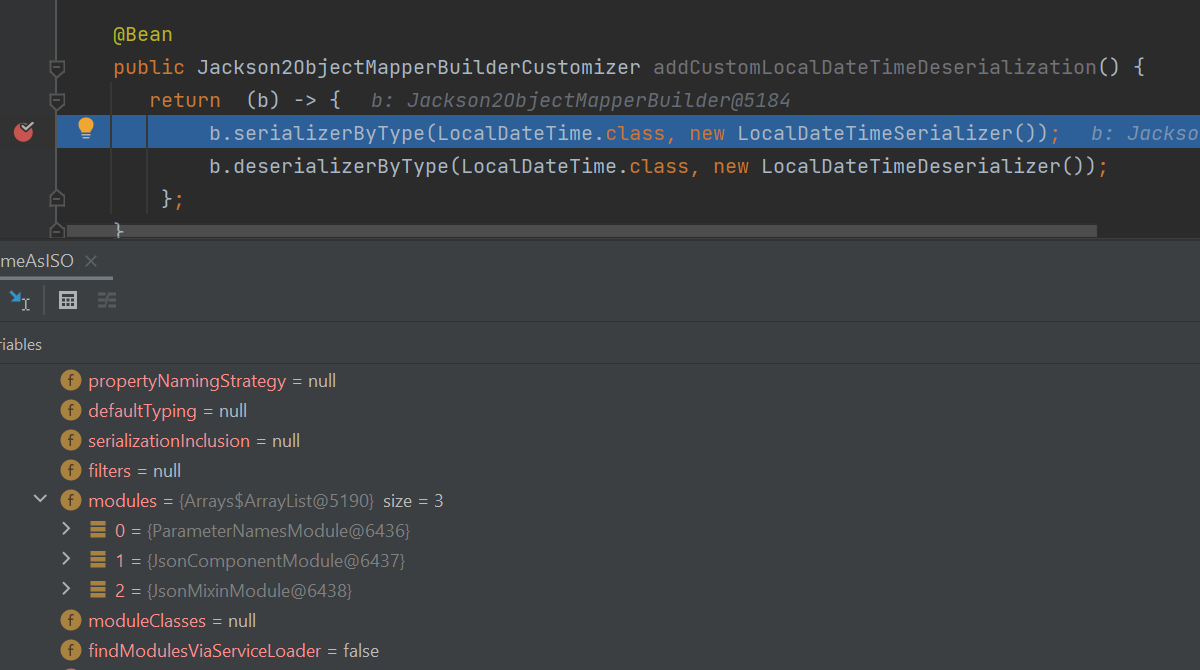Viewport: 1200px width, 670px height.
Task: Click the field icon beside propertyNamingStrategy
Action: click(x=70, y=380)
